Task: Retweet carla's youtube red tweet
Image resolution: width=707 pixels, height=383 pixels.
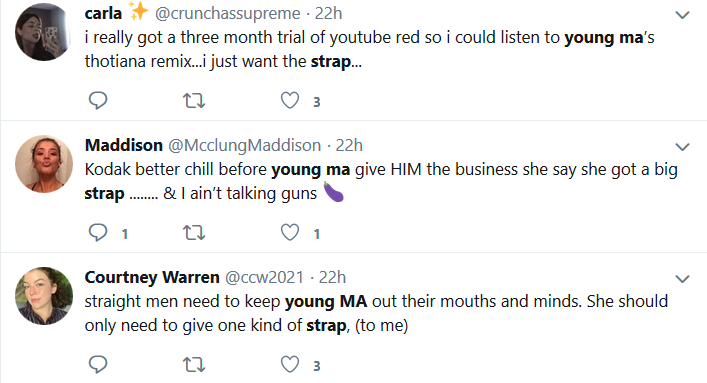Action: pos(194,101)
